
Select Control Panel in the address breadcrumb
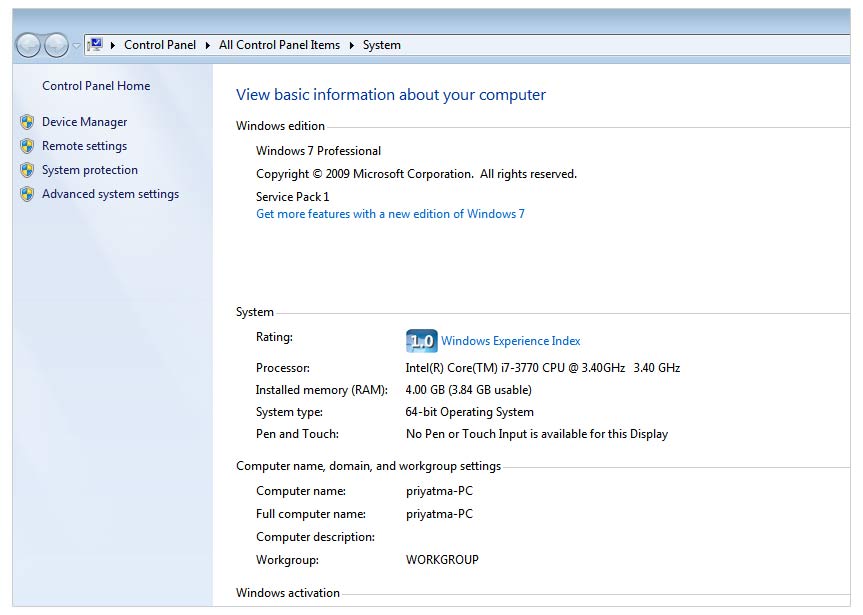pos(160,45)
